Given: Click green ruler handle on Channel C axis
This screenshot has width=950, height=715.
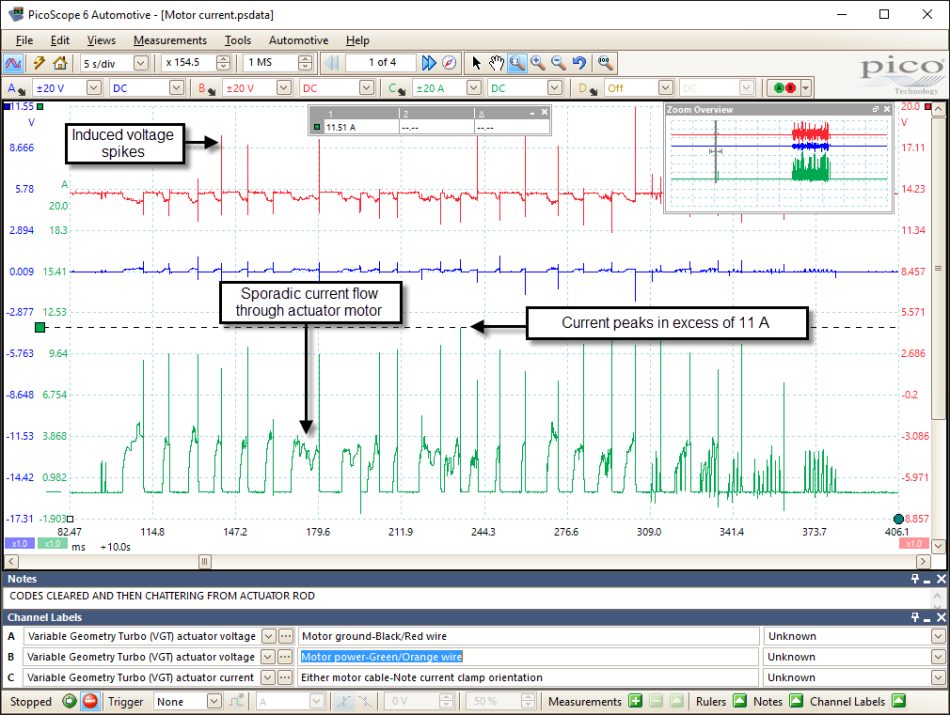Looking at the screenshot, I should (40, 328).
